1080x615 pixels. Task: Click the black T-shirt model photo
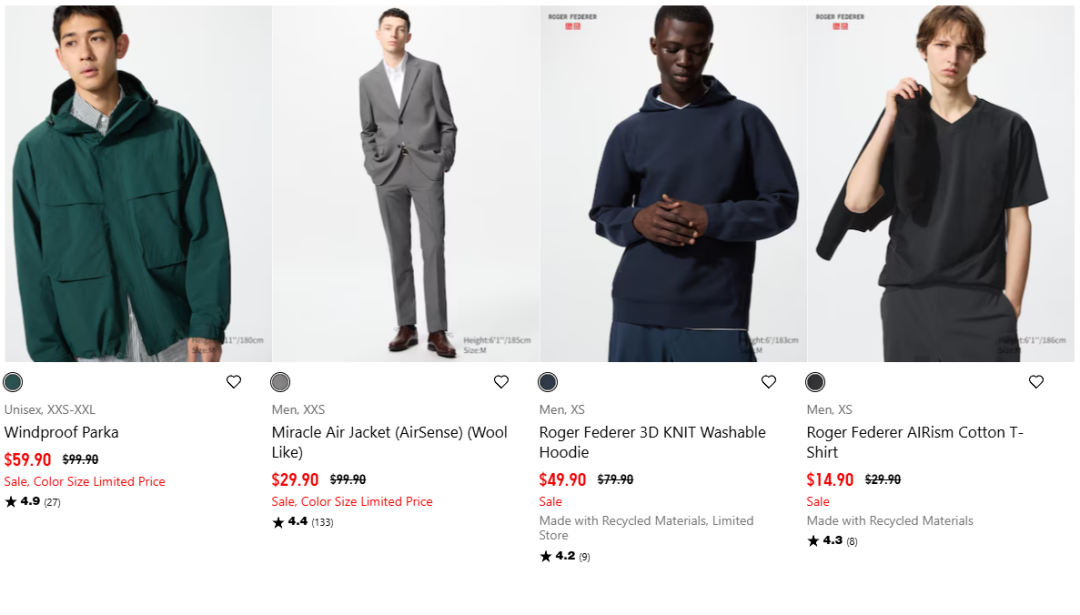coord(941,184)
